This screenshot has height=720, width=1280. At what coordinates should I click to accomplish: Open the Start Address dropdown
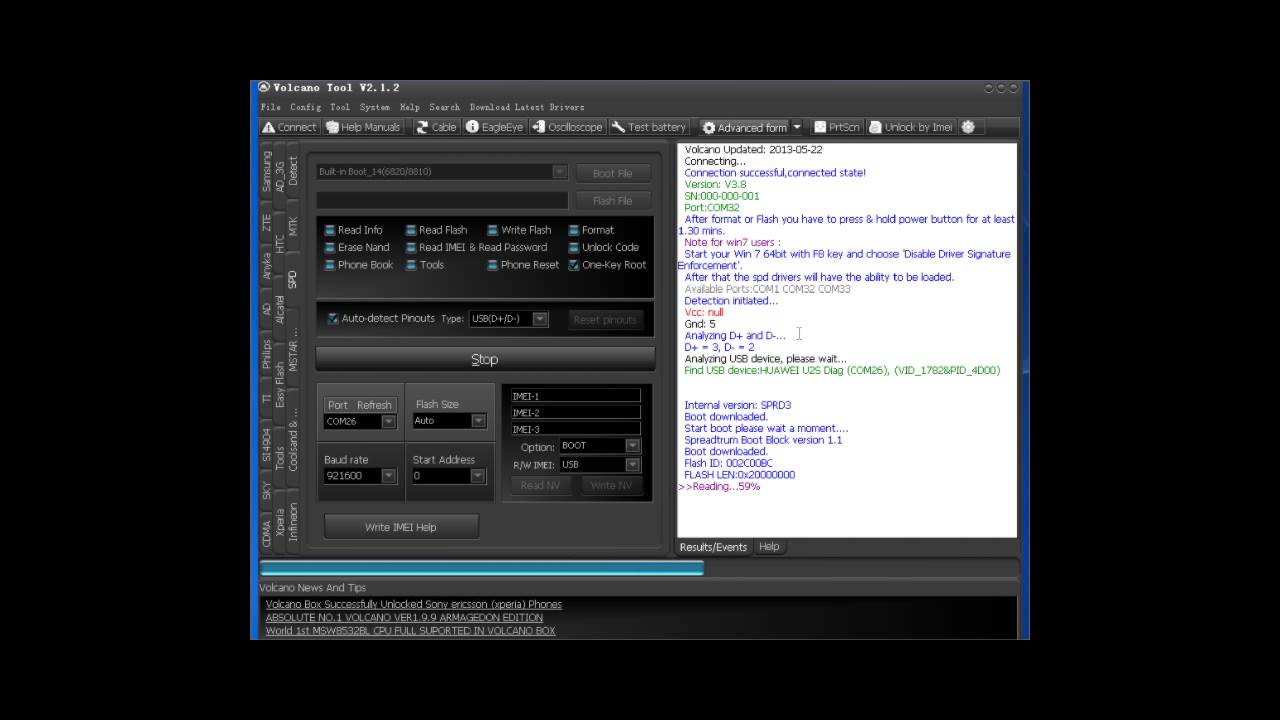coord(478,476)
